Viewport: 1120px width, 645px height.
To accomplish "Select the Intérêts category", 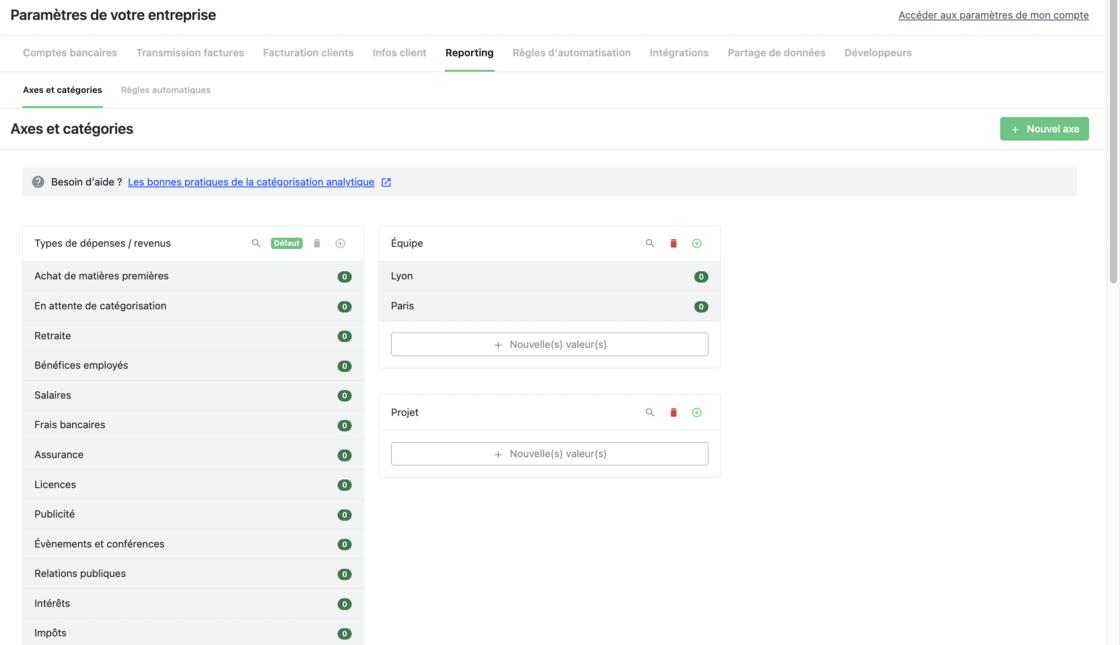I will [x=193, y=604].
